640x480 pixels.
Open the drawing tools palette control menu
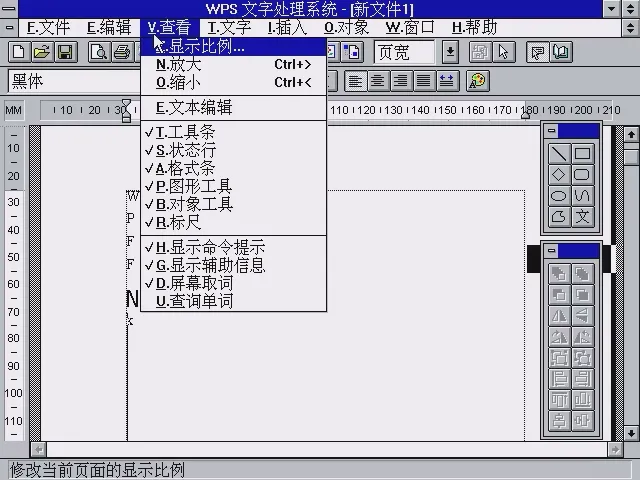tap(552, 131)
